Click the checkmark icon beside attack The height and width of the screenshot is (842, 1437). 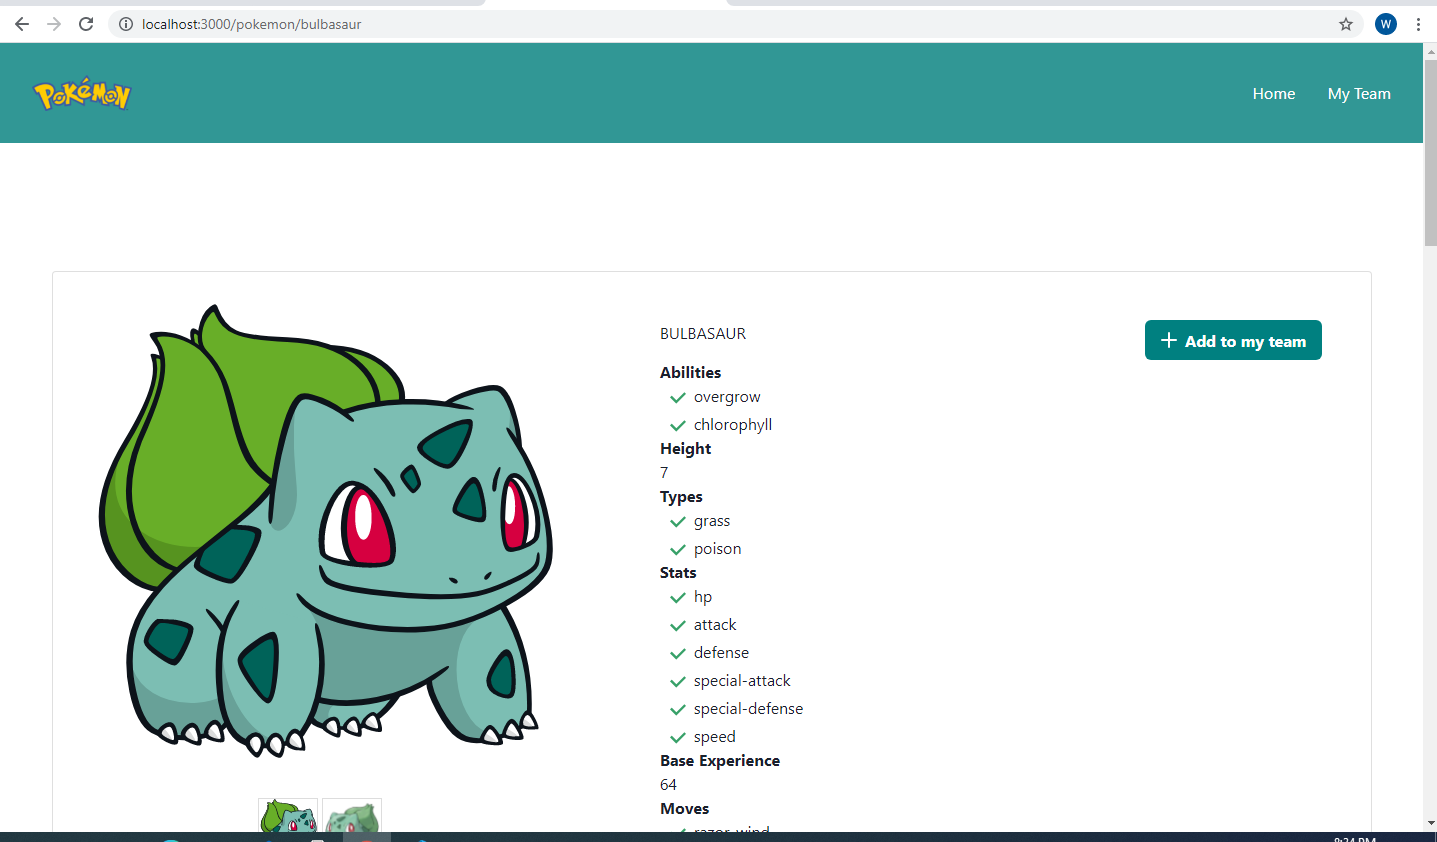(678, 626)
